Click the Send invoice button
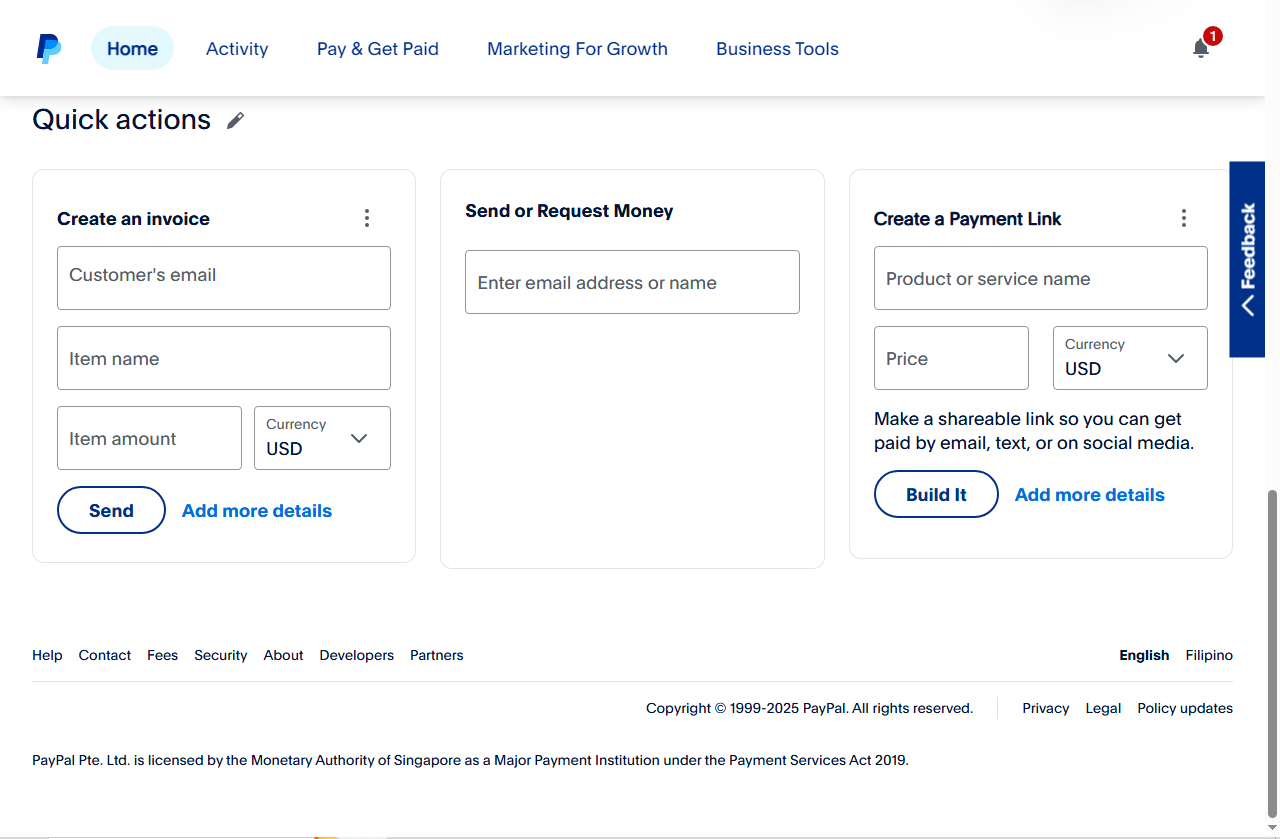The height and width of the screenshot is (839, 1280). pyautogui.click(x=111, y=510)
